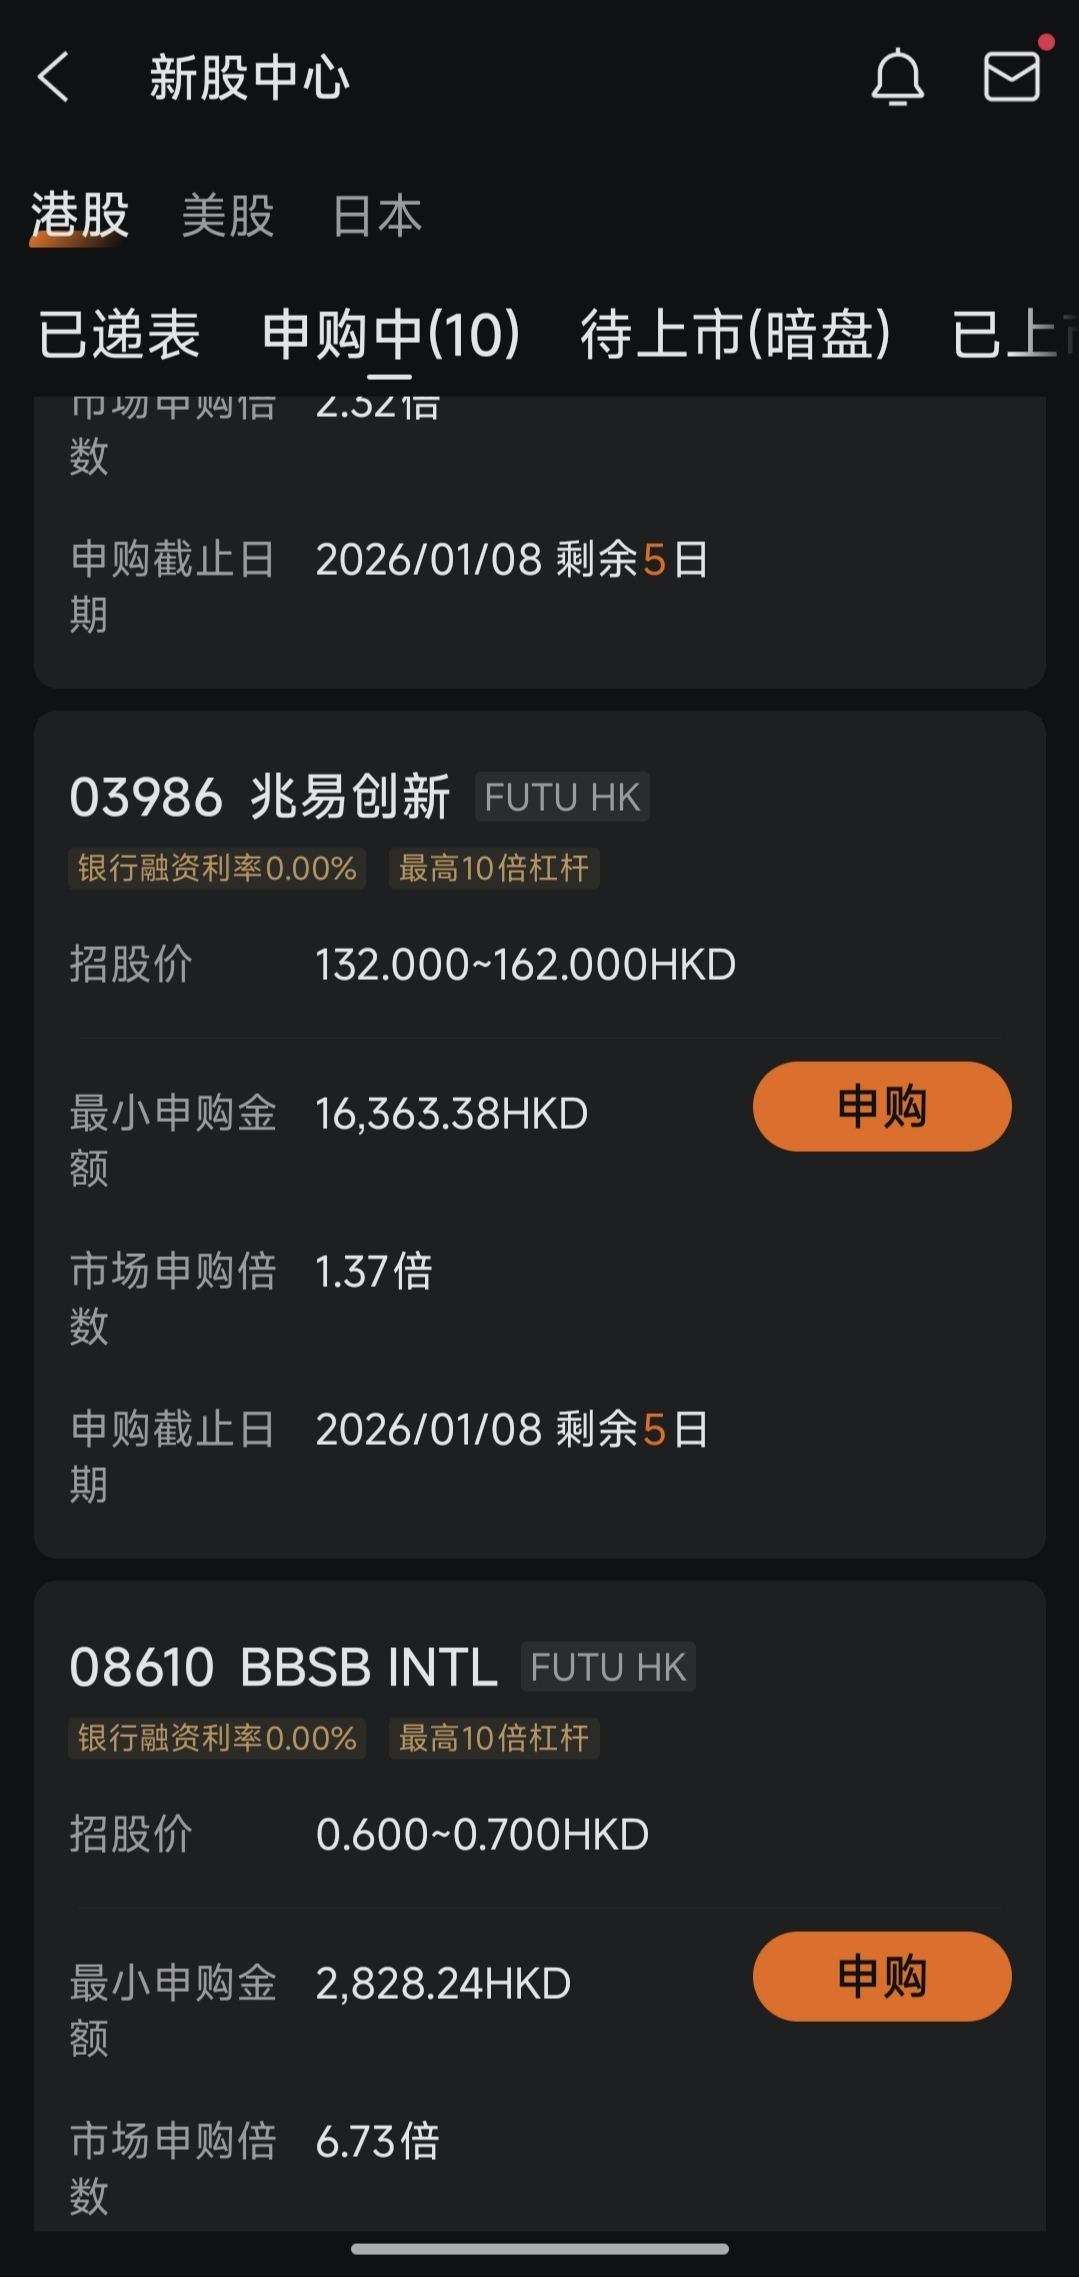Tap 最高10倍杠杆 badge under BBSB INTL
Screen dimensions: 1079x2277
(x=494, y=1738)
